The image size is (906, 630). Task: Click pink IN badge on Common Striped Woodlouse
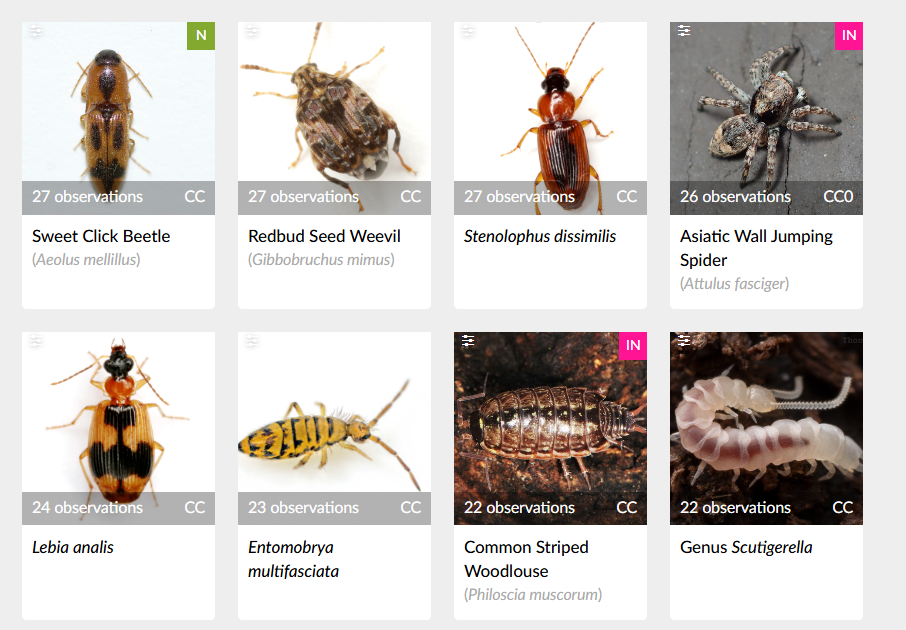[x=633, y=346]
